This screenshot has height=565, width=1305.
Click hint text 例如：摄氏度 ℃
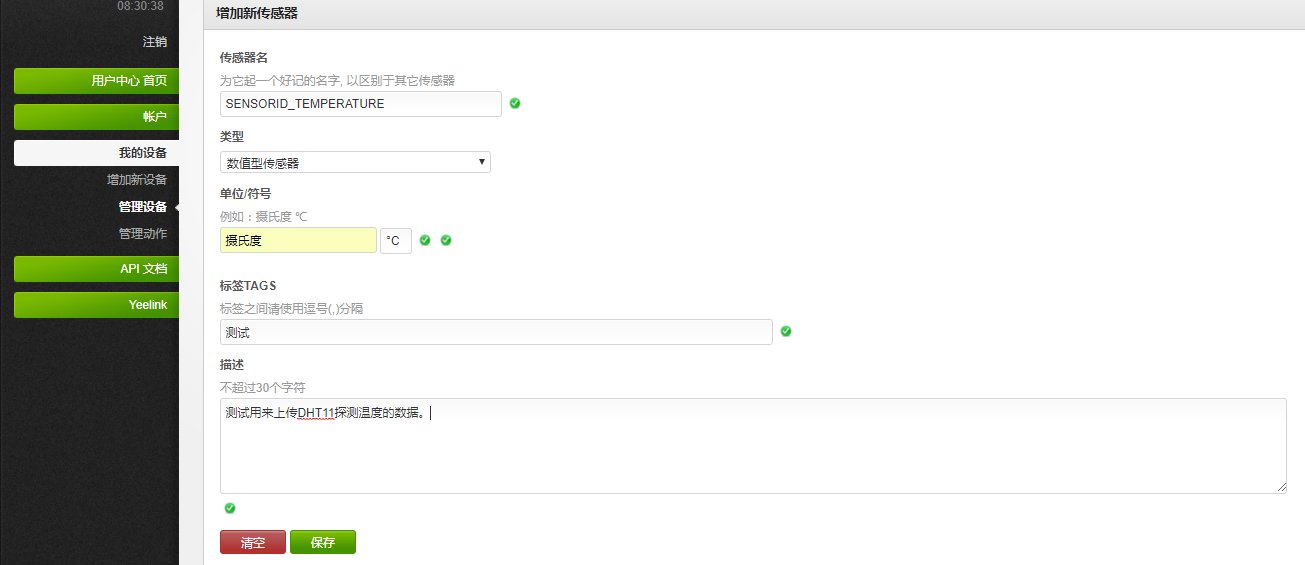[264, 216]
